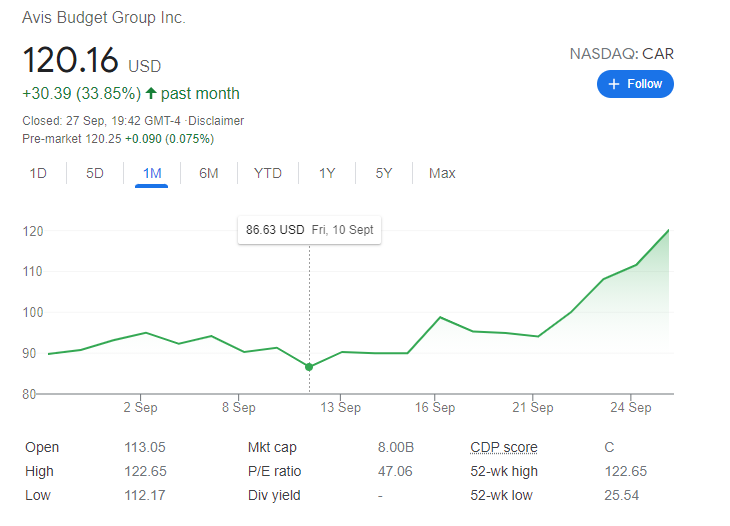Click the 24 Sep axis label
Screen dimensions: 730x526
coord(631,408)
